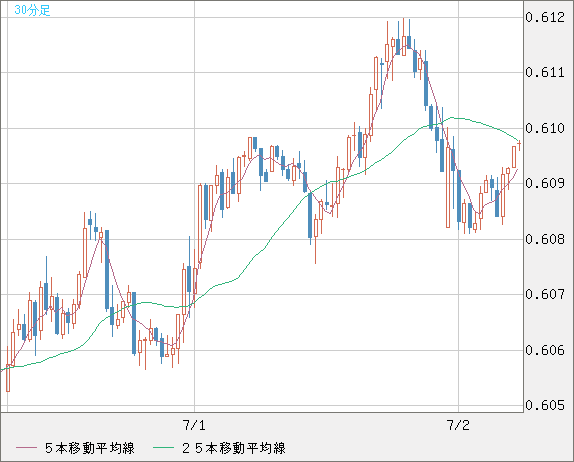Click the 0.611 price axis label
Viewport: 574px width, 462px height.
(545, 72)
